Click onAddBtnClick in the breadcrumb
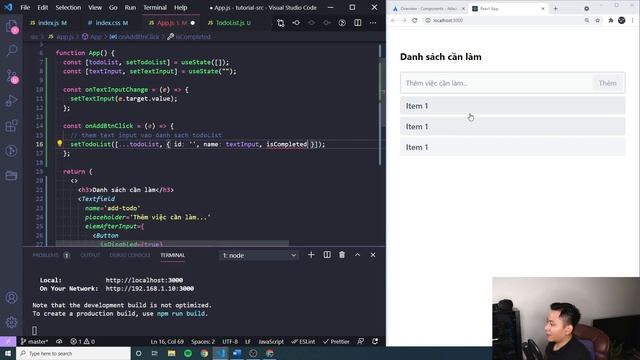This screenshot has height=360, width=640. coord(135,37)
